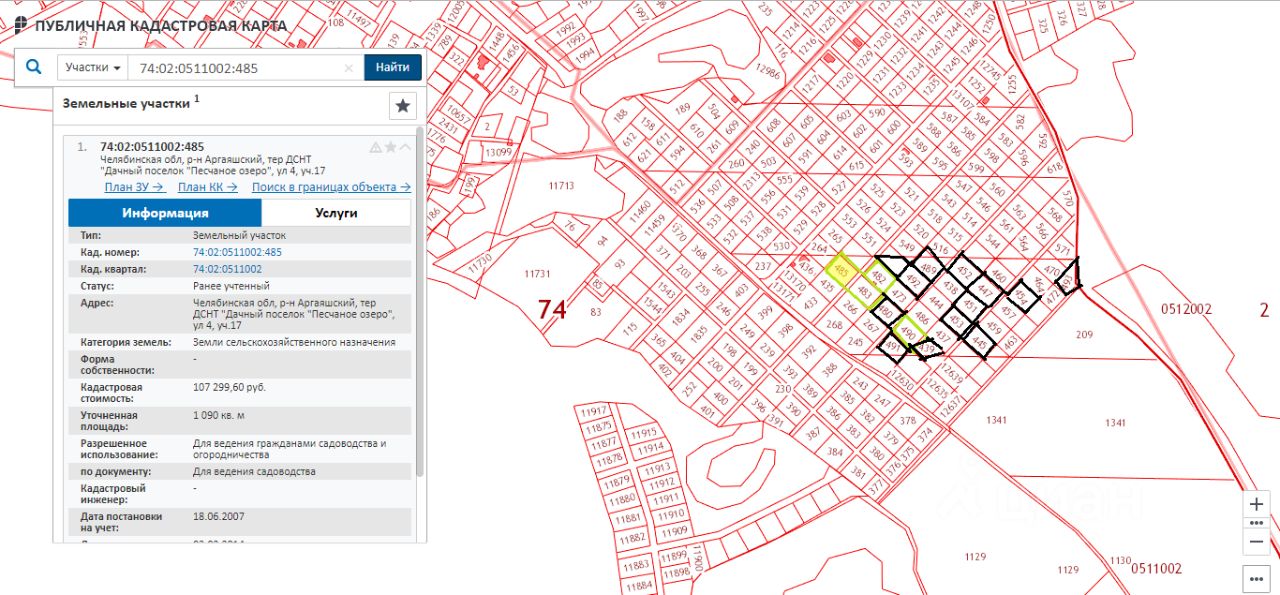Select the result heading 74:02:0511002:485
Image resolution: width=1280 pixels, height=595 pixels.
click(x=152, y=147)
